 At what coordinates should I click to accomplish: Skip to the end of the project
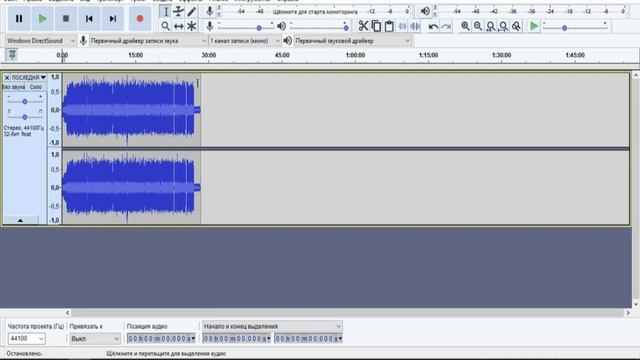(x=113, y=18)
